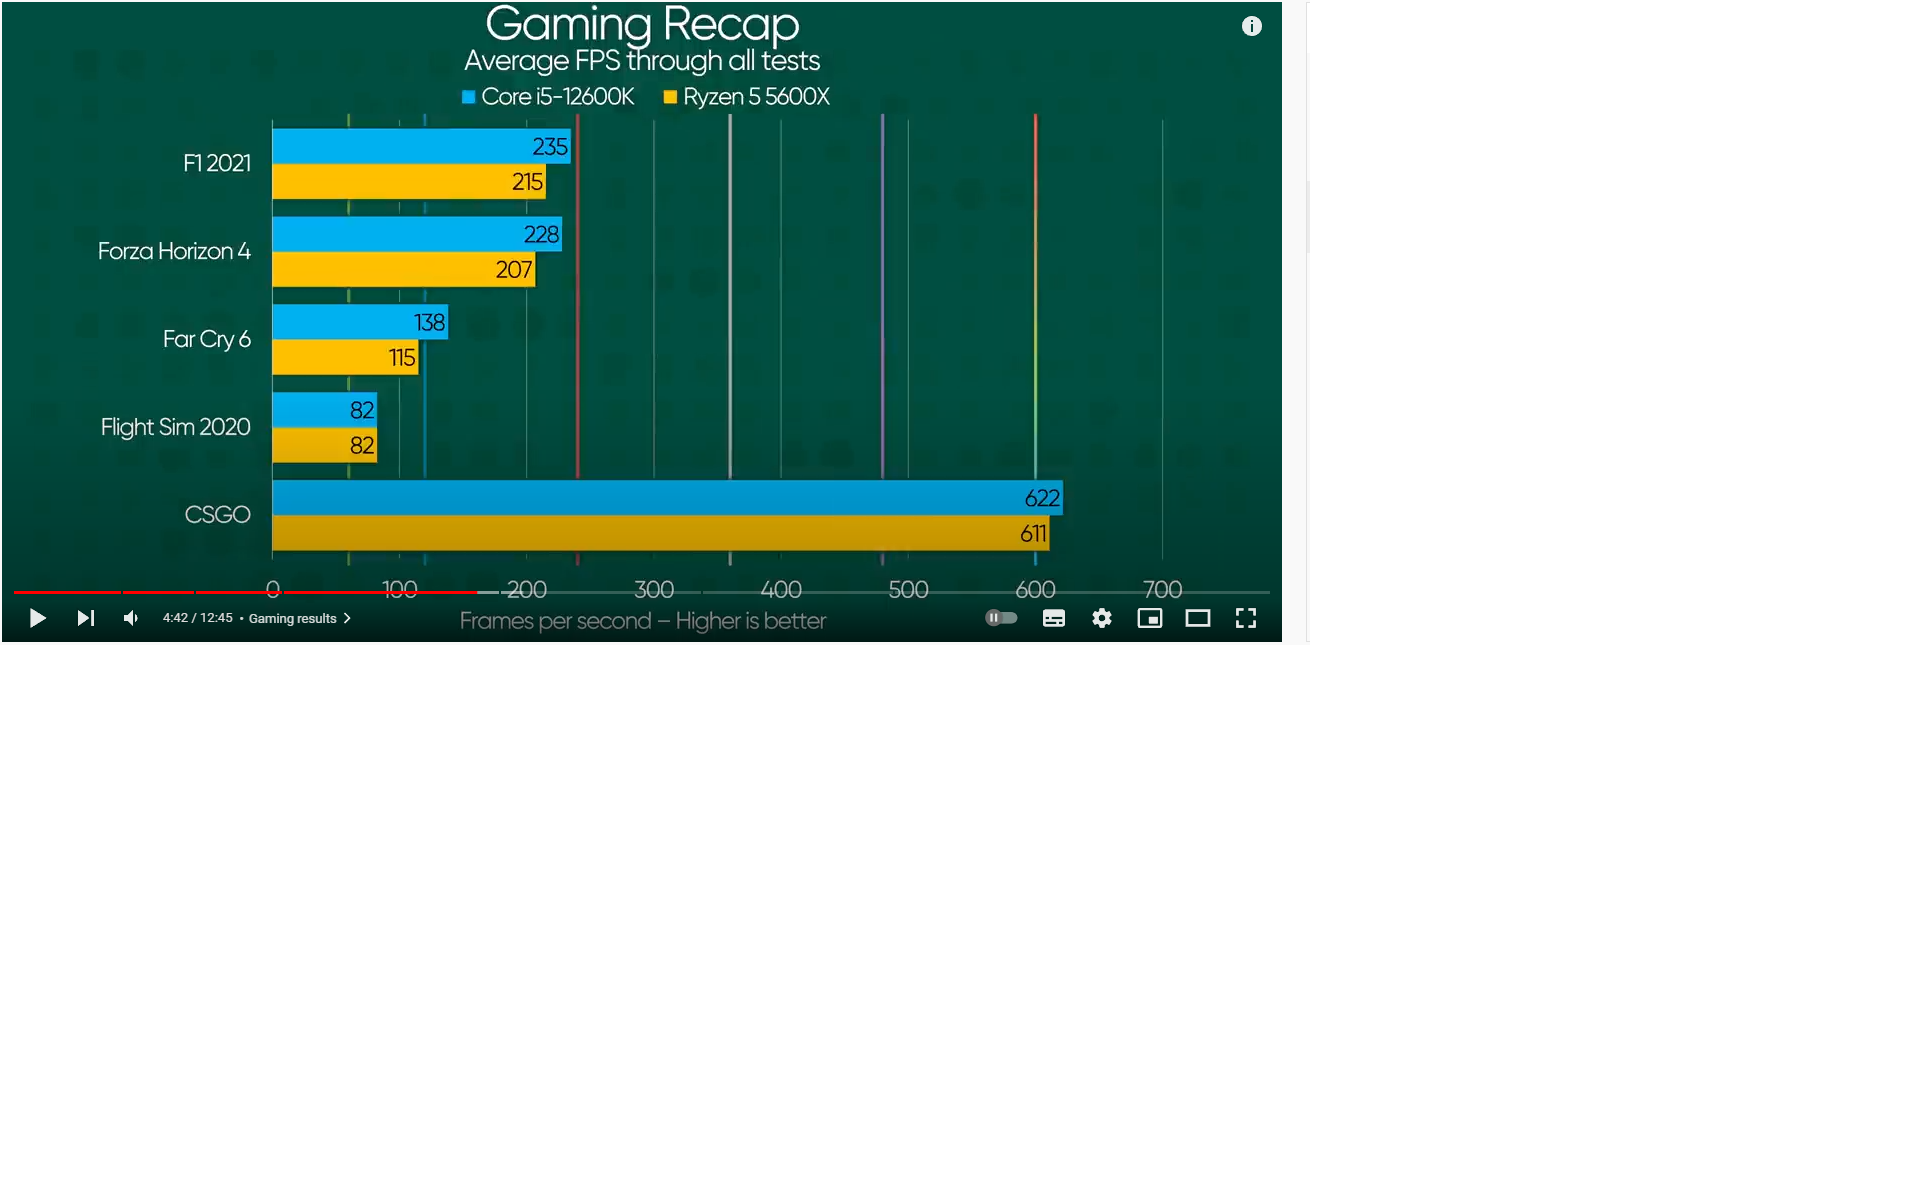Click the Forza Horizon 4 label

pyautogui.click(x=174, y=251)
